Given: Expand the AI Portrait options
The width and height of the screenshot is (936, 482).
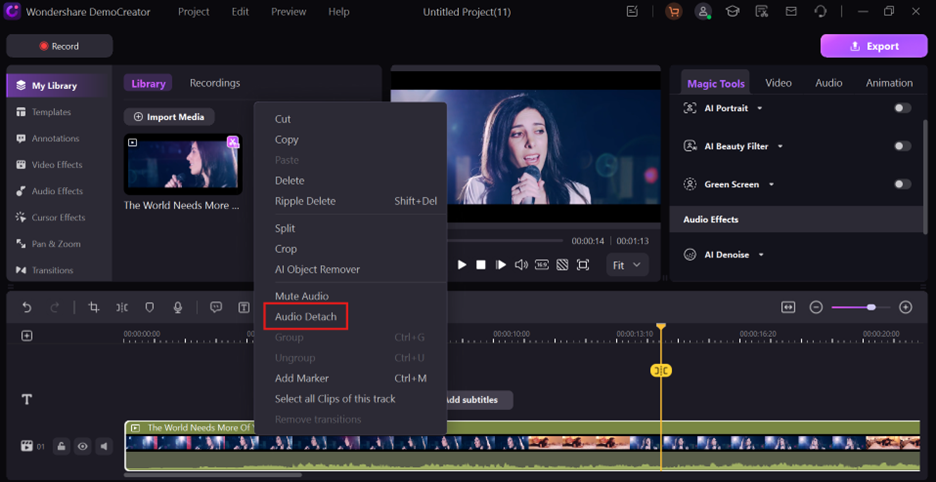Looking at the screenshot, I should coord(760,108).
